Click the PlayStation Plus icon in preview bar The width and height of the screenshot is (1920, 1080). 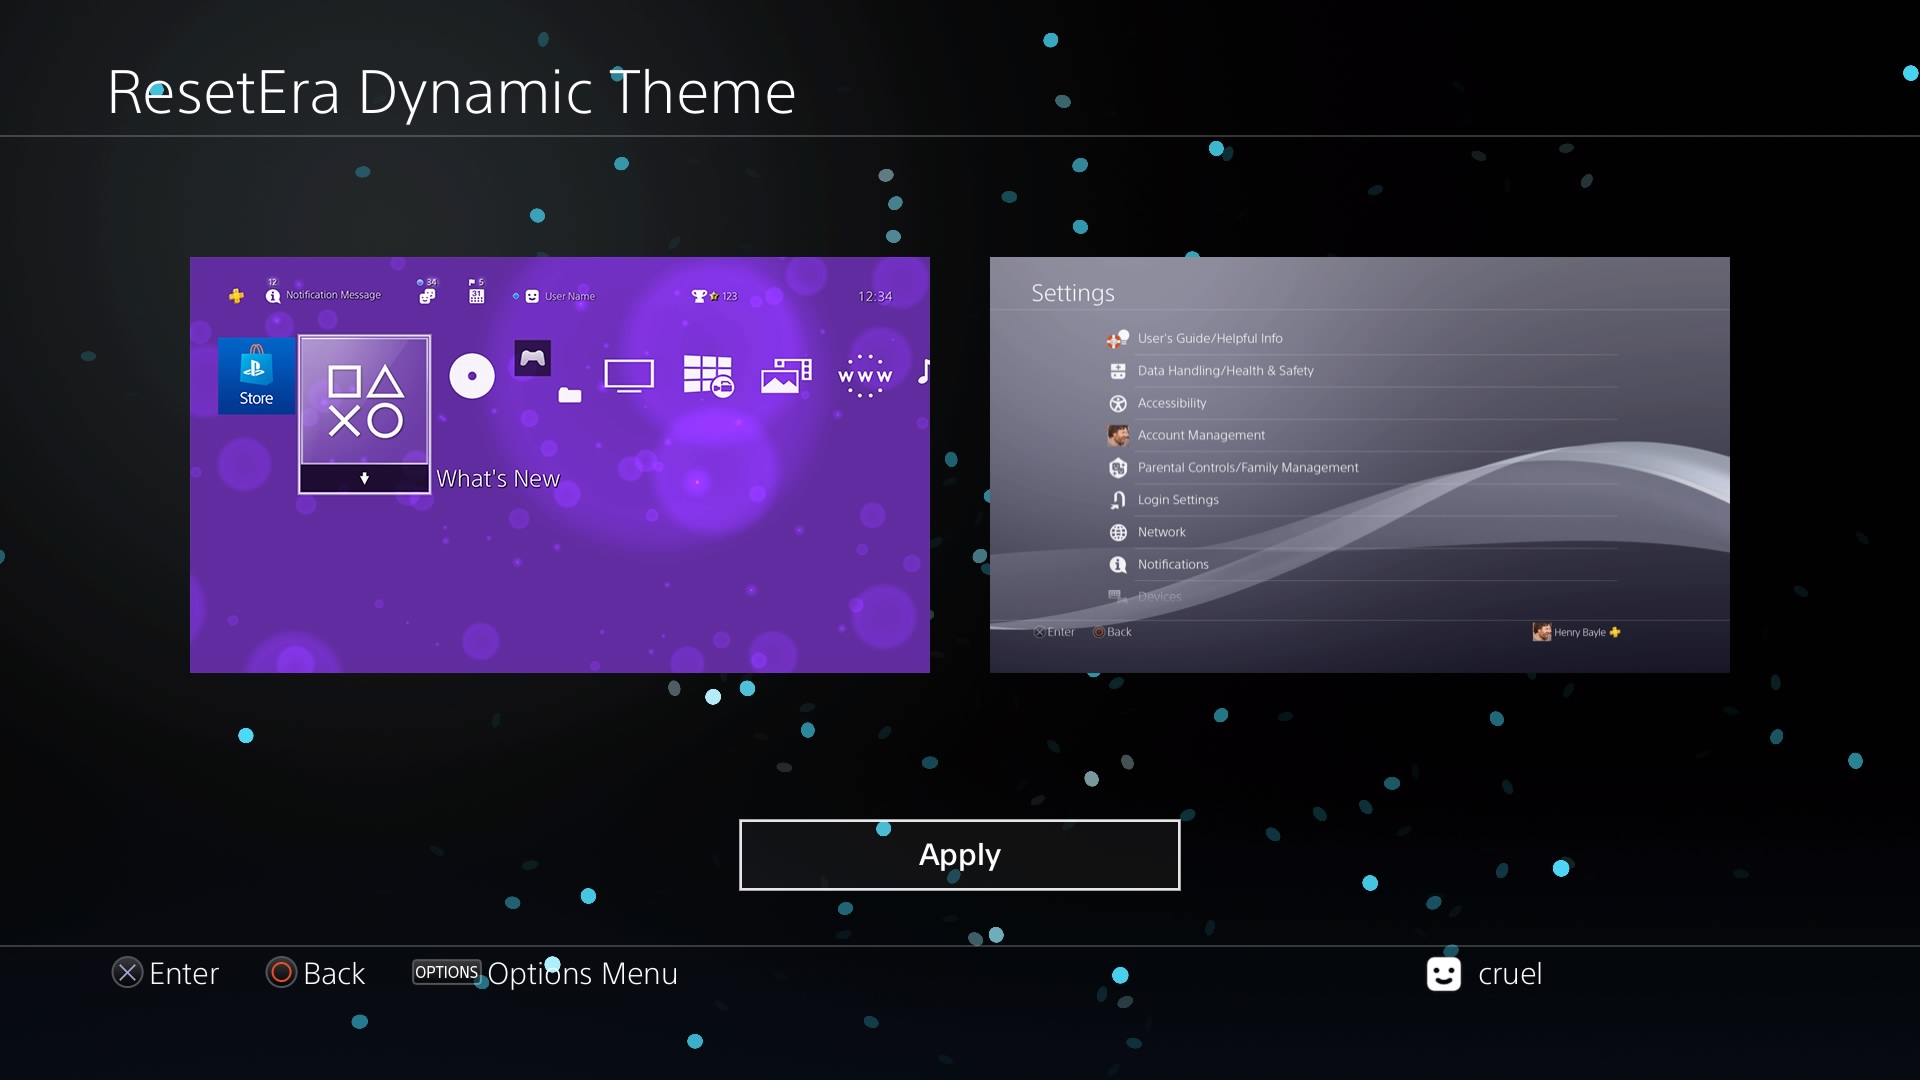[x=236, y=296]
